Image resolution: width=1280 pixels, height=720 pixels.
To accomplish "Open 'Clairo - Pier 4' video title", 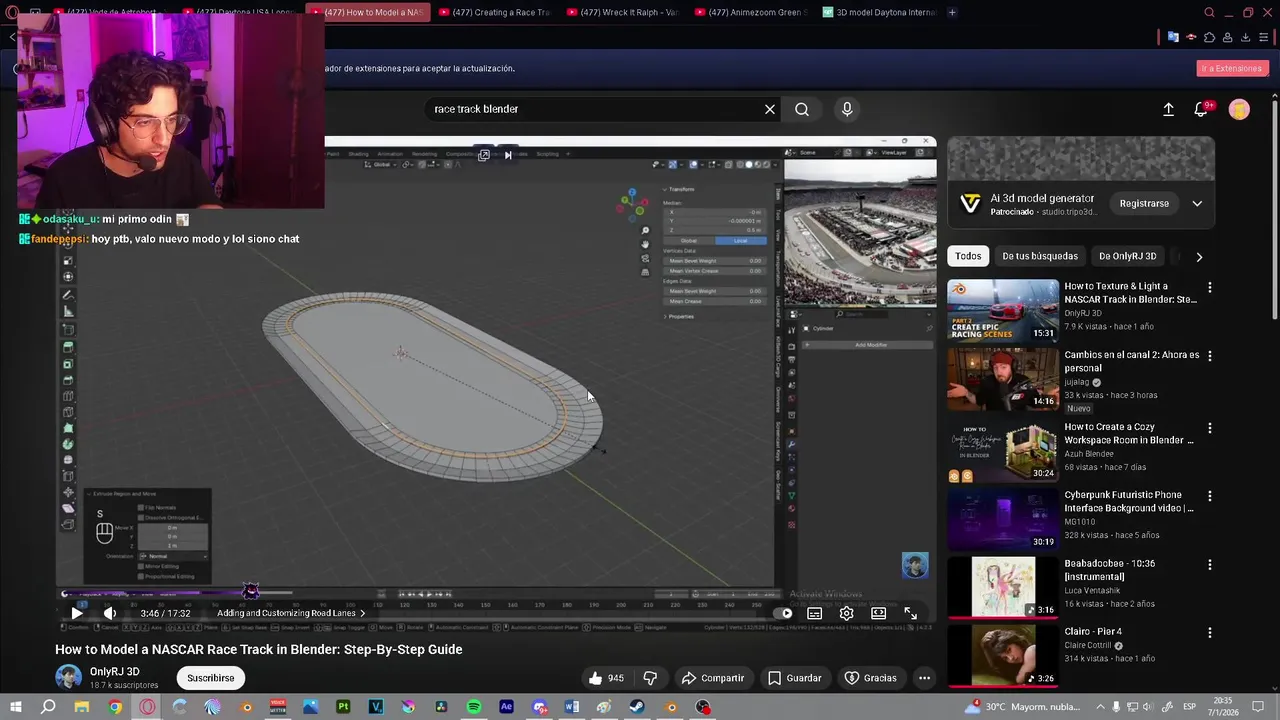I will point(1093,632).
